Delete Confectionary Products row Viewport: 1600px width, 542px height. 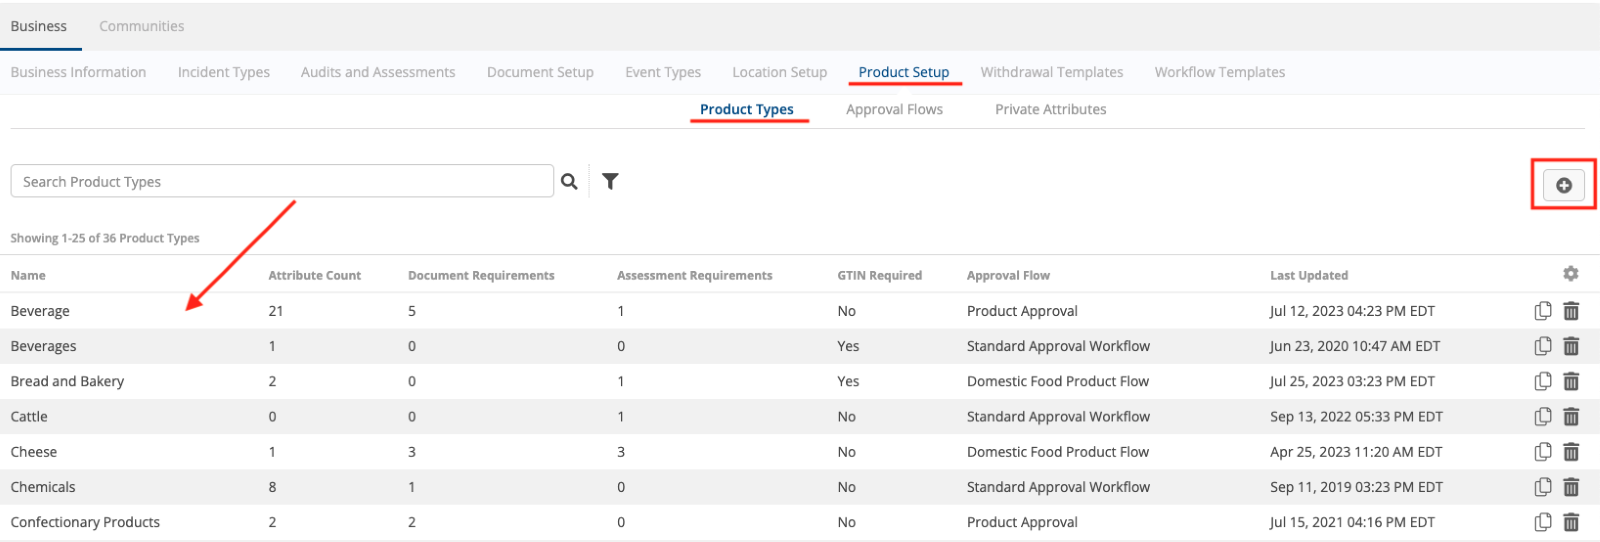coord(1571,522)
